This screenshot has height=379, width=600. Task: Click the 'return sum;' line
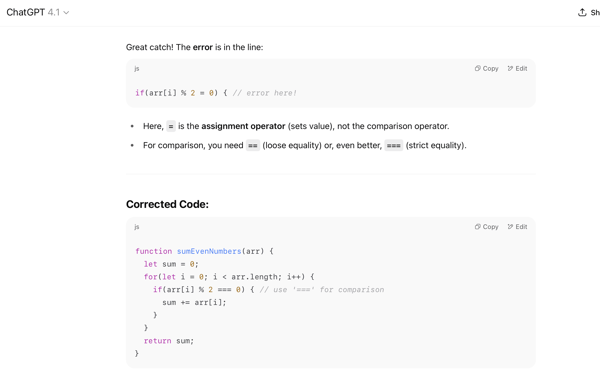coord(169,341)
